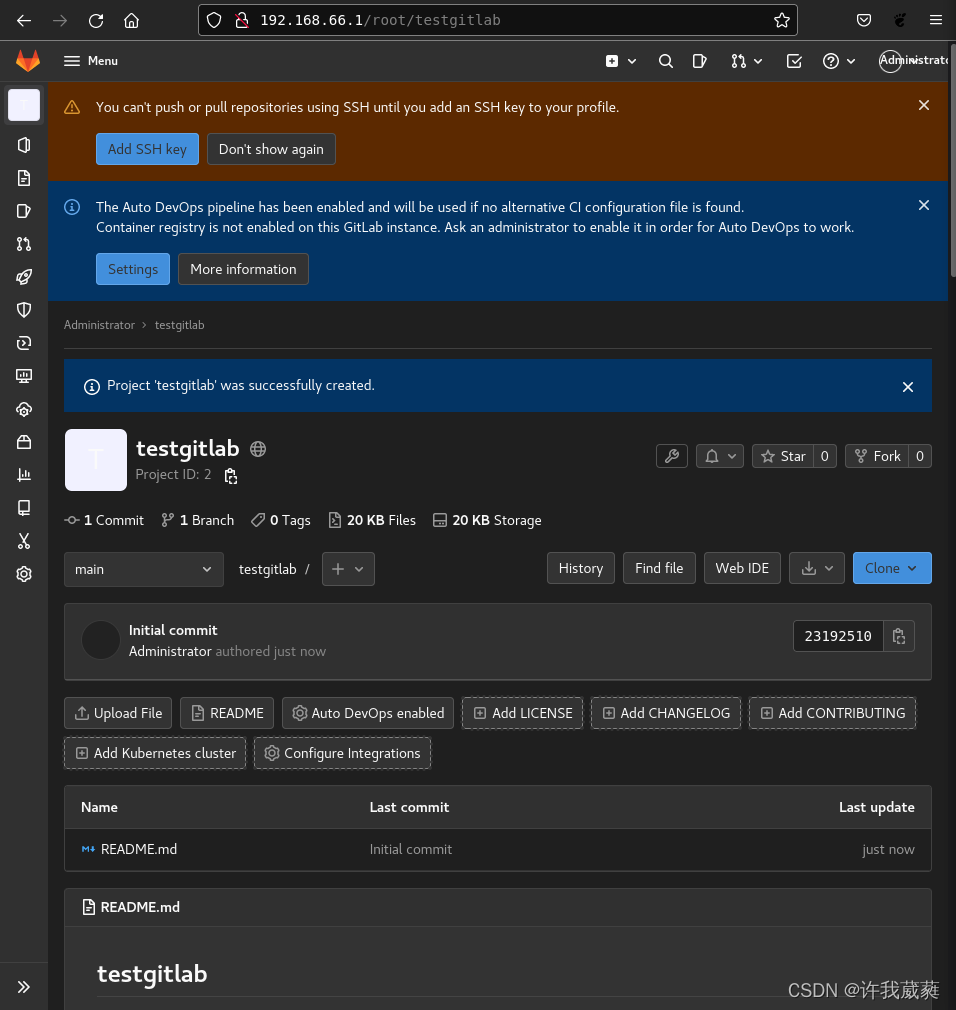The image size is (956, 1010).
Task: Click Don't show again button
Action: (x=271, y=149)
